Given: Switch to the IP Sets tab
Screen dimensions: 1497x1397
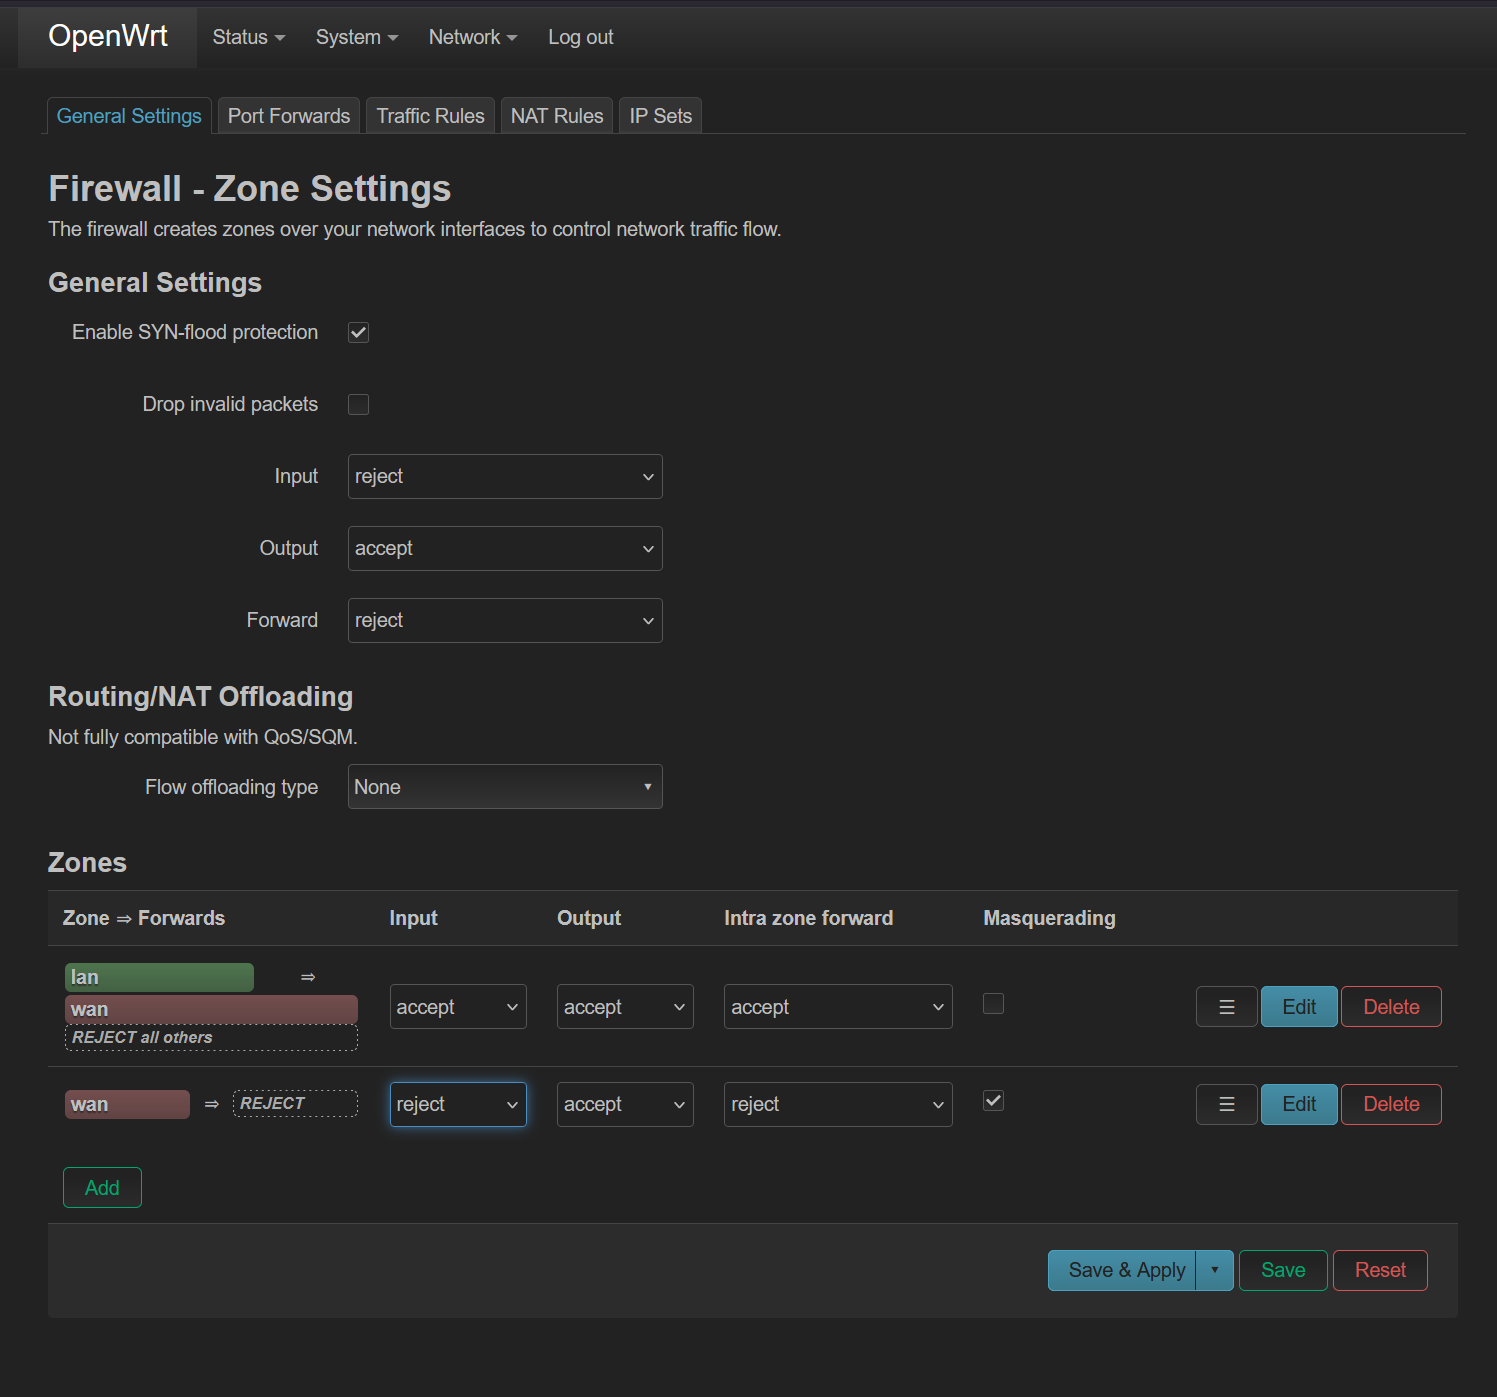Looking at the screenshot, I should pos(661,116).
